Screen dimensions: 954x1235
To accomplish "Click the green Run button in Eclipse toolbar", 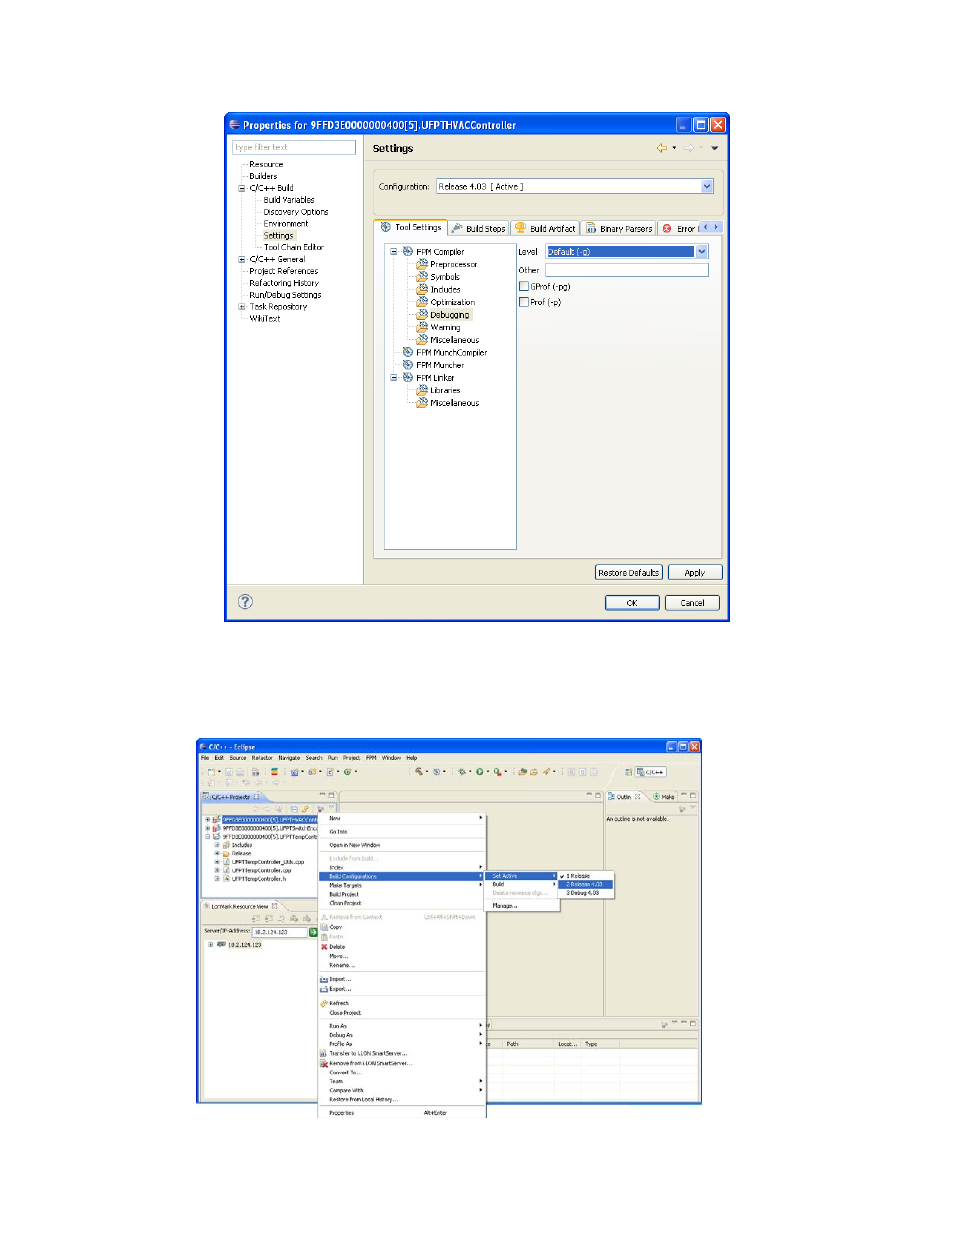I will click(480, 772).
